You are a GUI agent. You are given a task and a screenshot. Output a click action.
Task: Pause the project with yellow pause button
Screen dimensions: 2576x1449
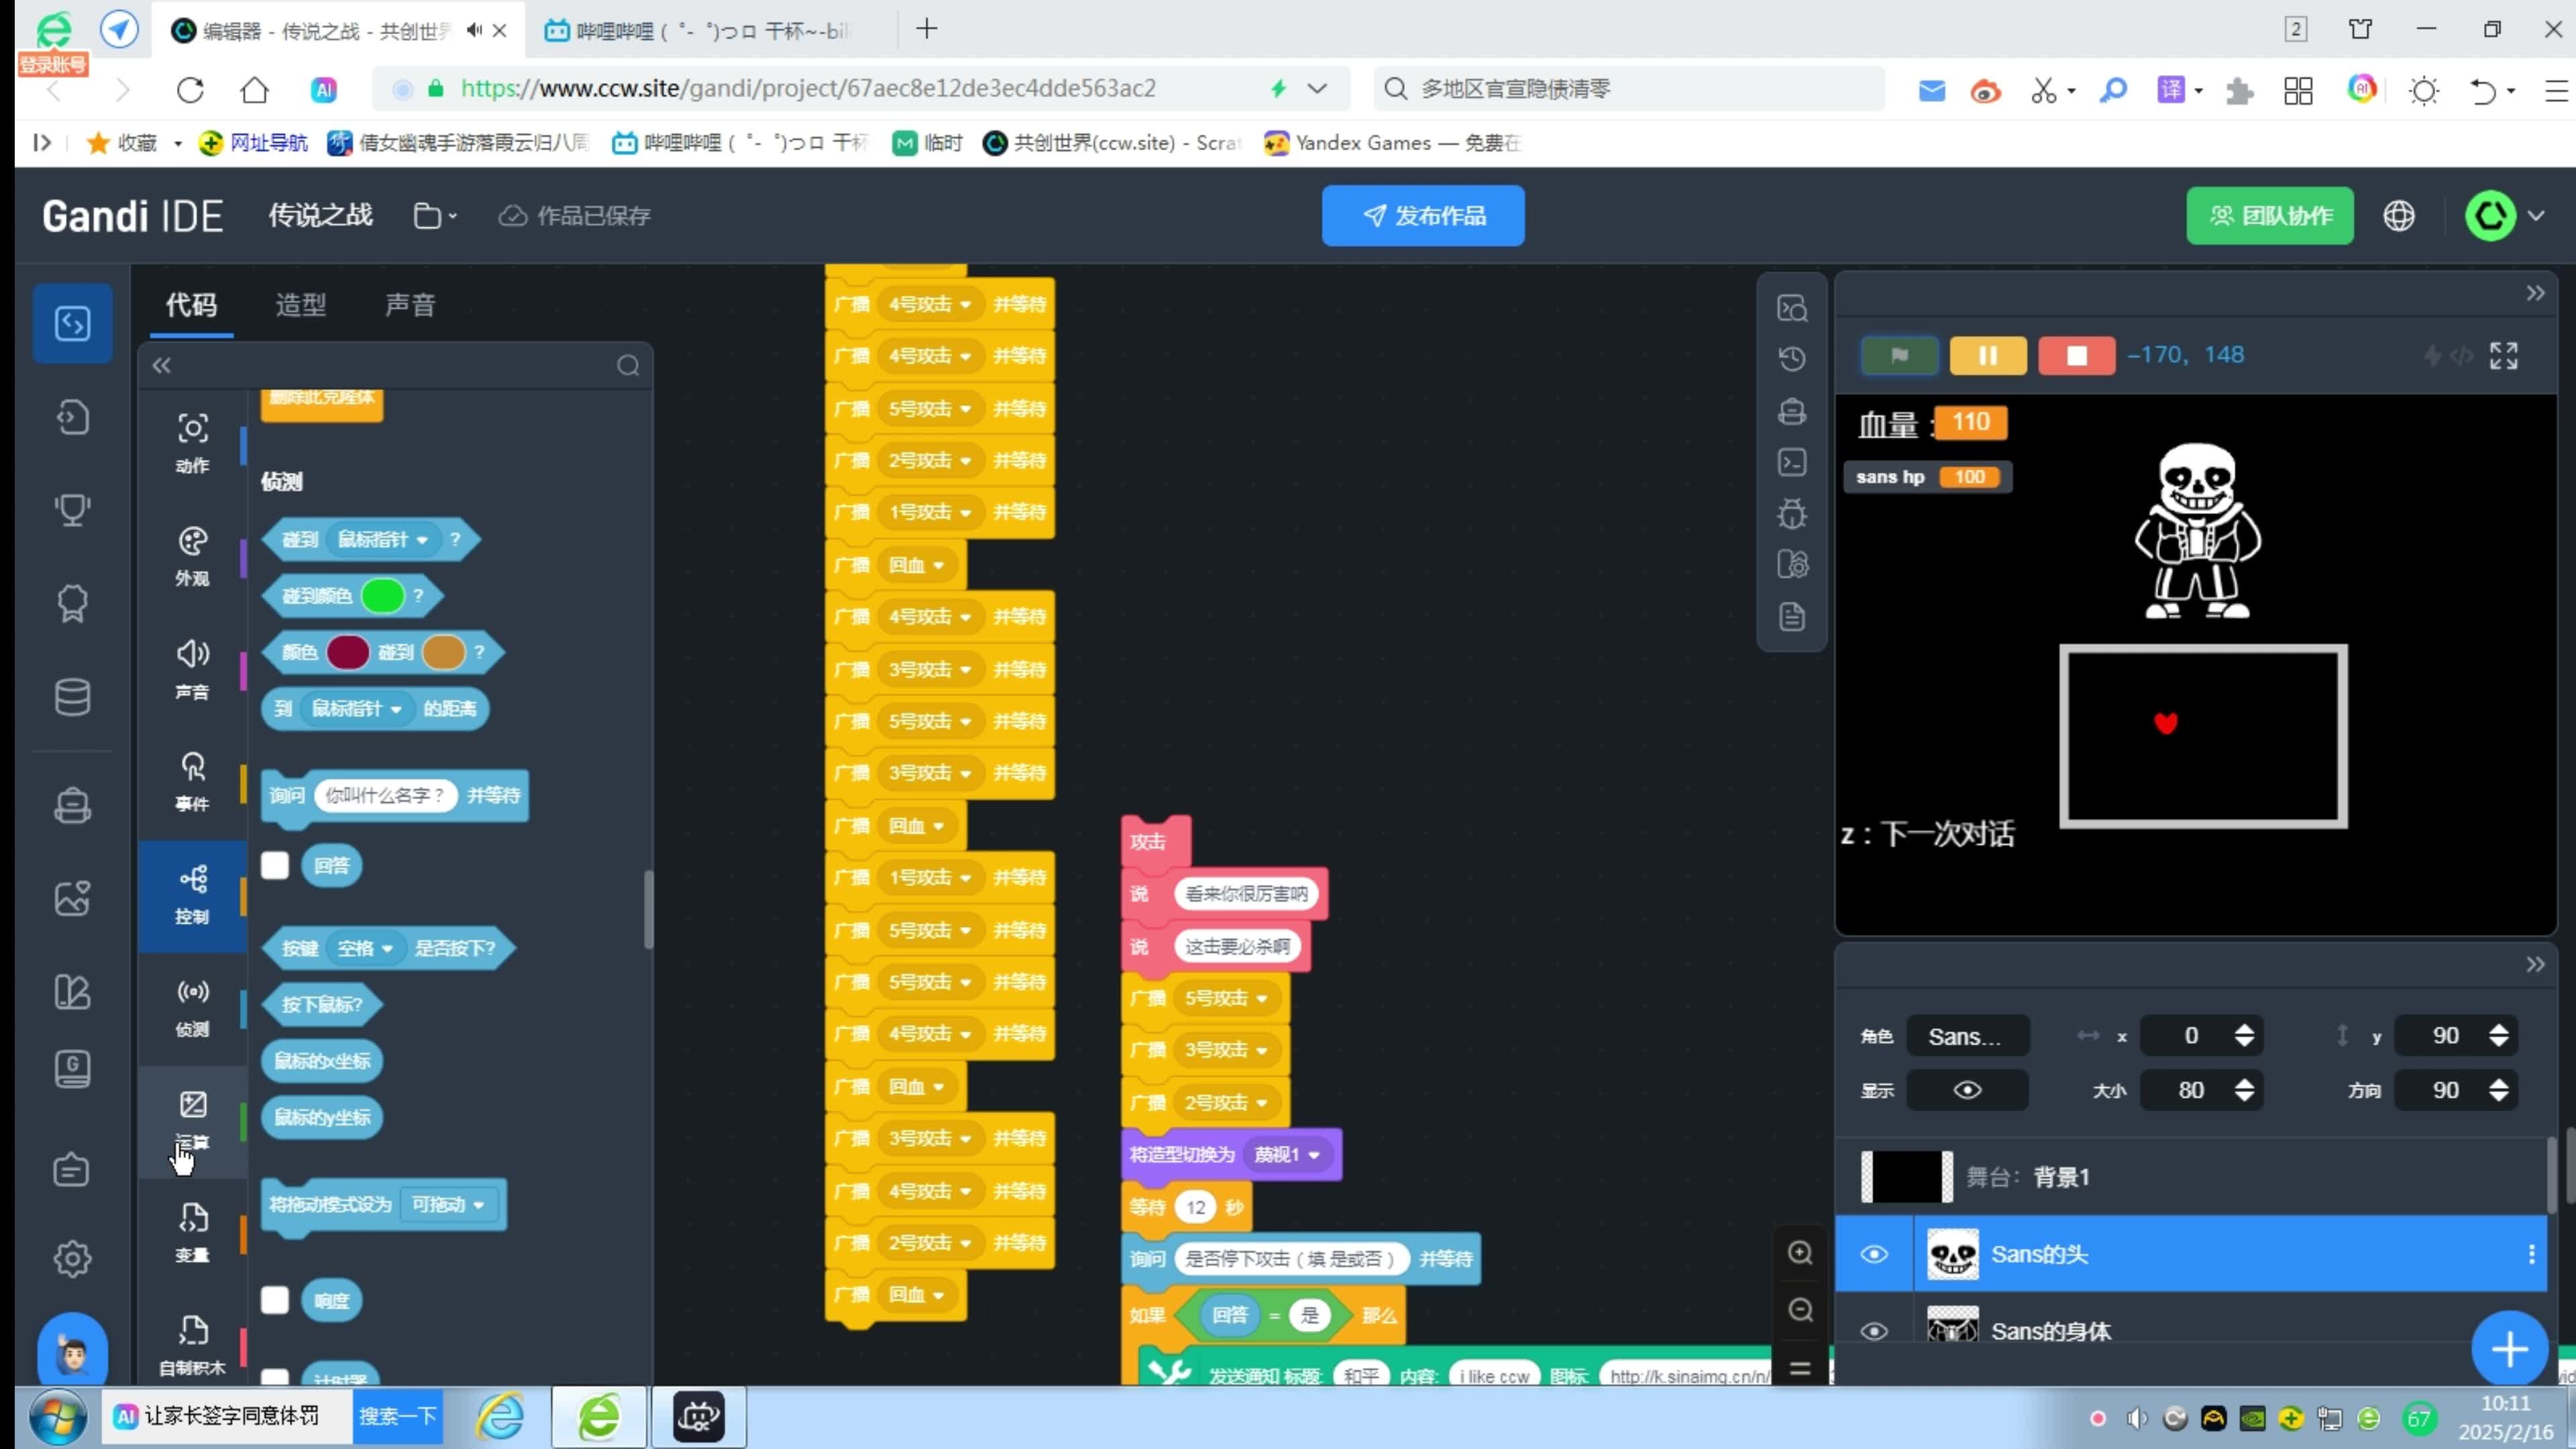pos(1988,355)
